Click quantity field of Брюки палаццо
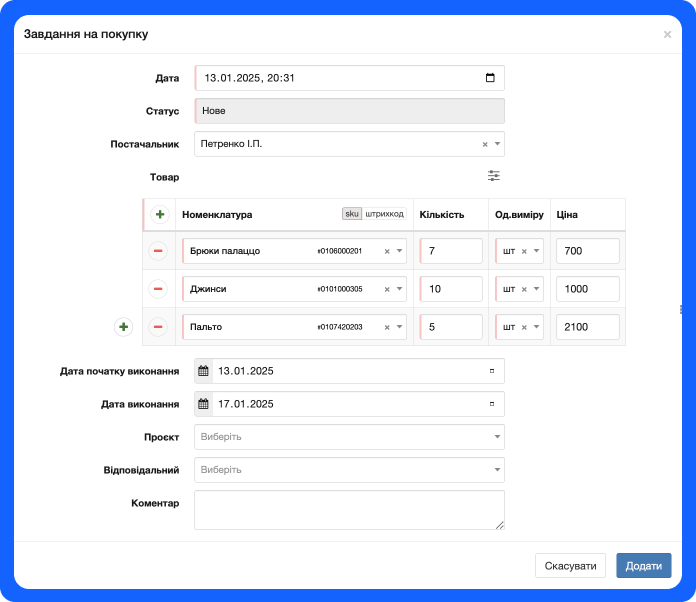 tap(452, 251)
